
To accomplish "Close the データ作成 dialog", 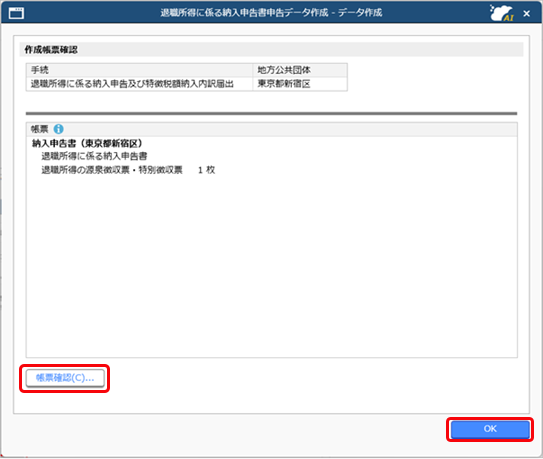I will click(526, 14).
